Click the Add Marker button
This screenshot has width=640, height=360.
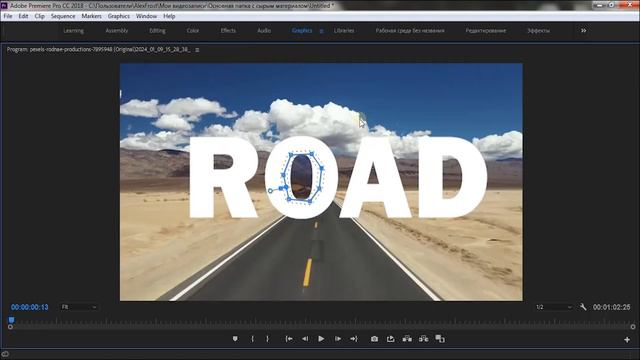click(235, 339)
